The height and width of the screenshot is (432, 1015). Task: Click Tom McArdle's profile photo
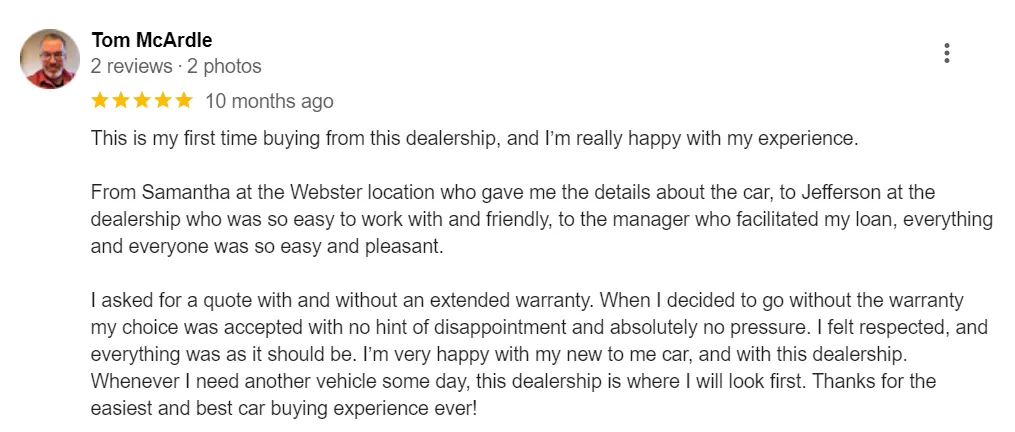pos(50,58)
